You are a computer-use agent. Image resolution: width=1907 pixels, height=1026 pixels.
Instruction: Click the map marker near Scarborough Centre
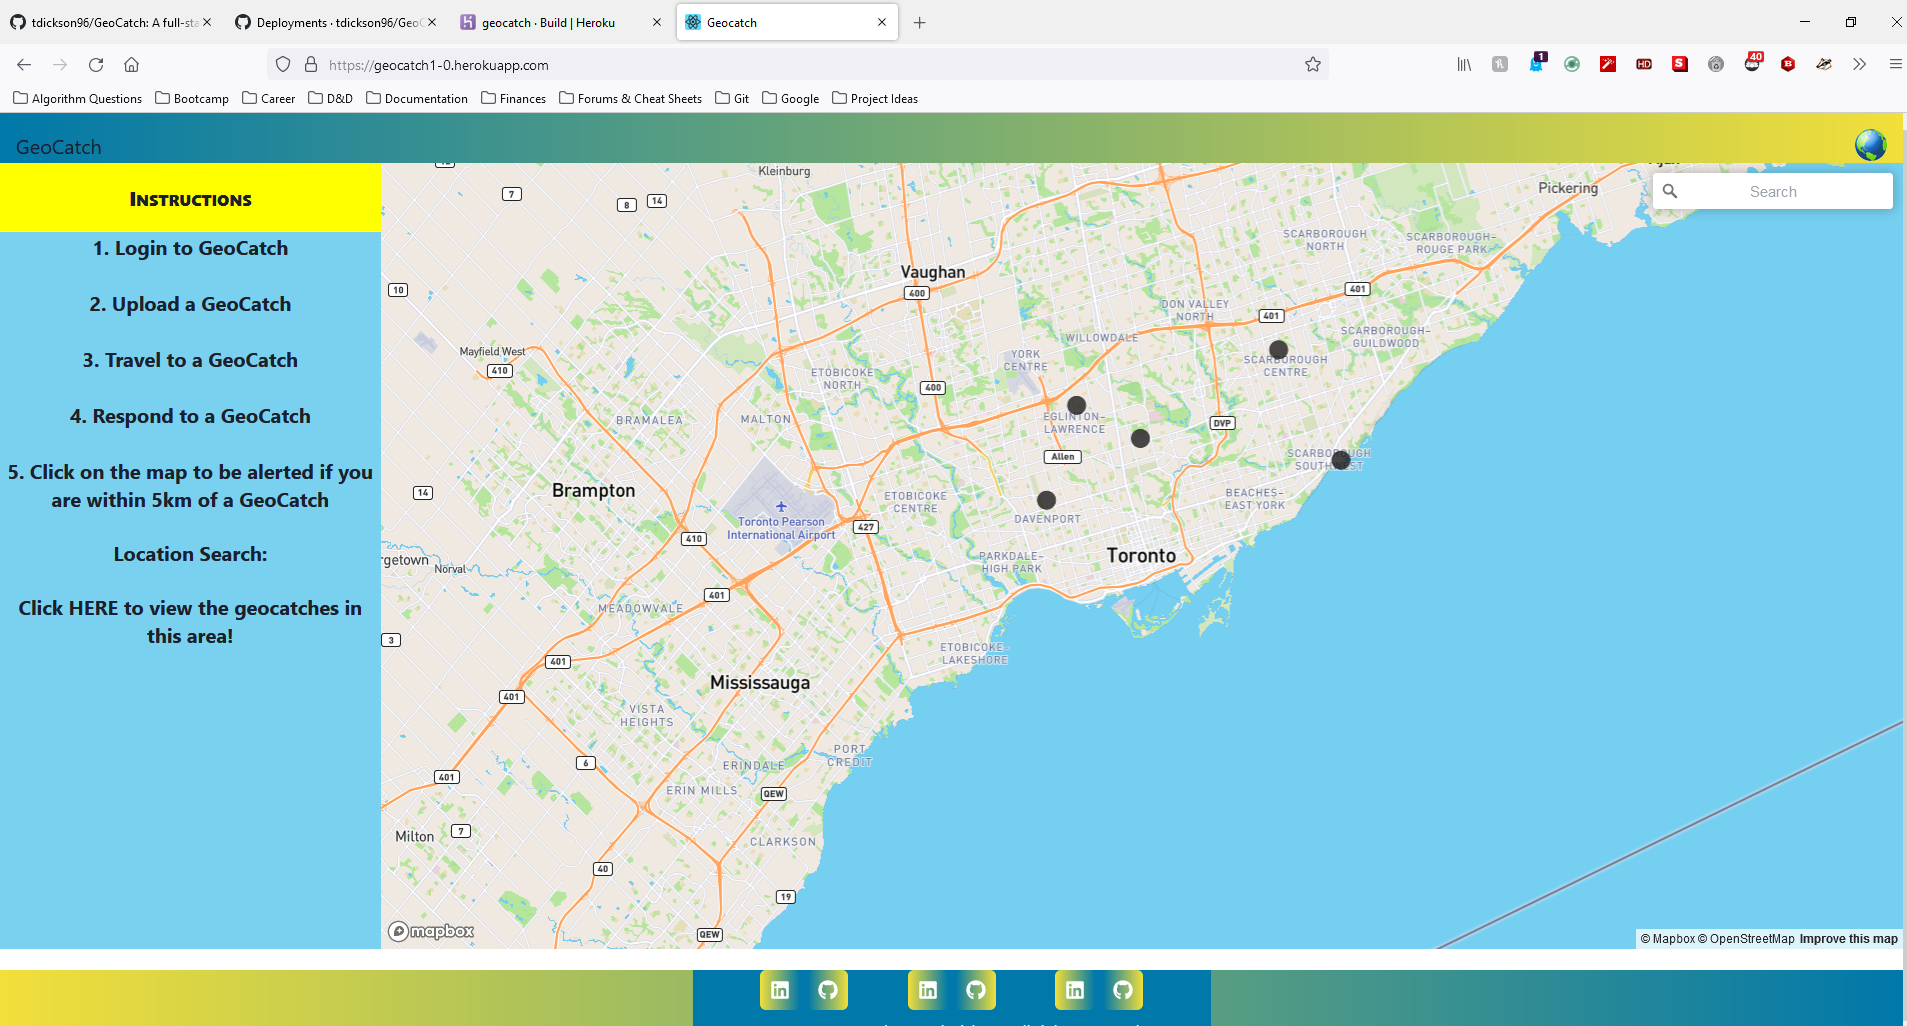(1278, 350)
